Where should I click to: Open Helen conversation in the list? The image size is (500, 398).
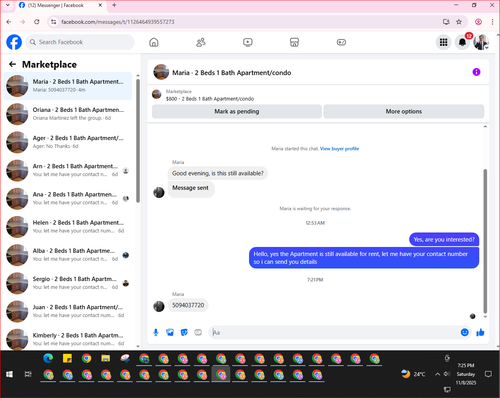68,227
